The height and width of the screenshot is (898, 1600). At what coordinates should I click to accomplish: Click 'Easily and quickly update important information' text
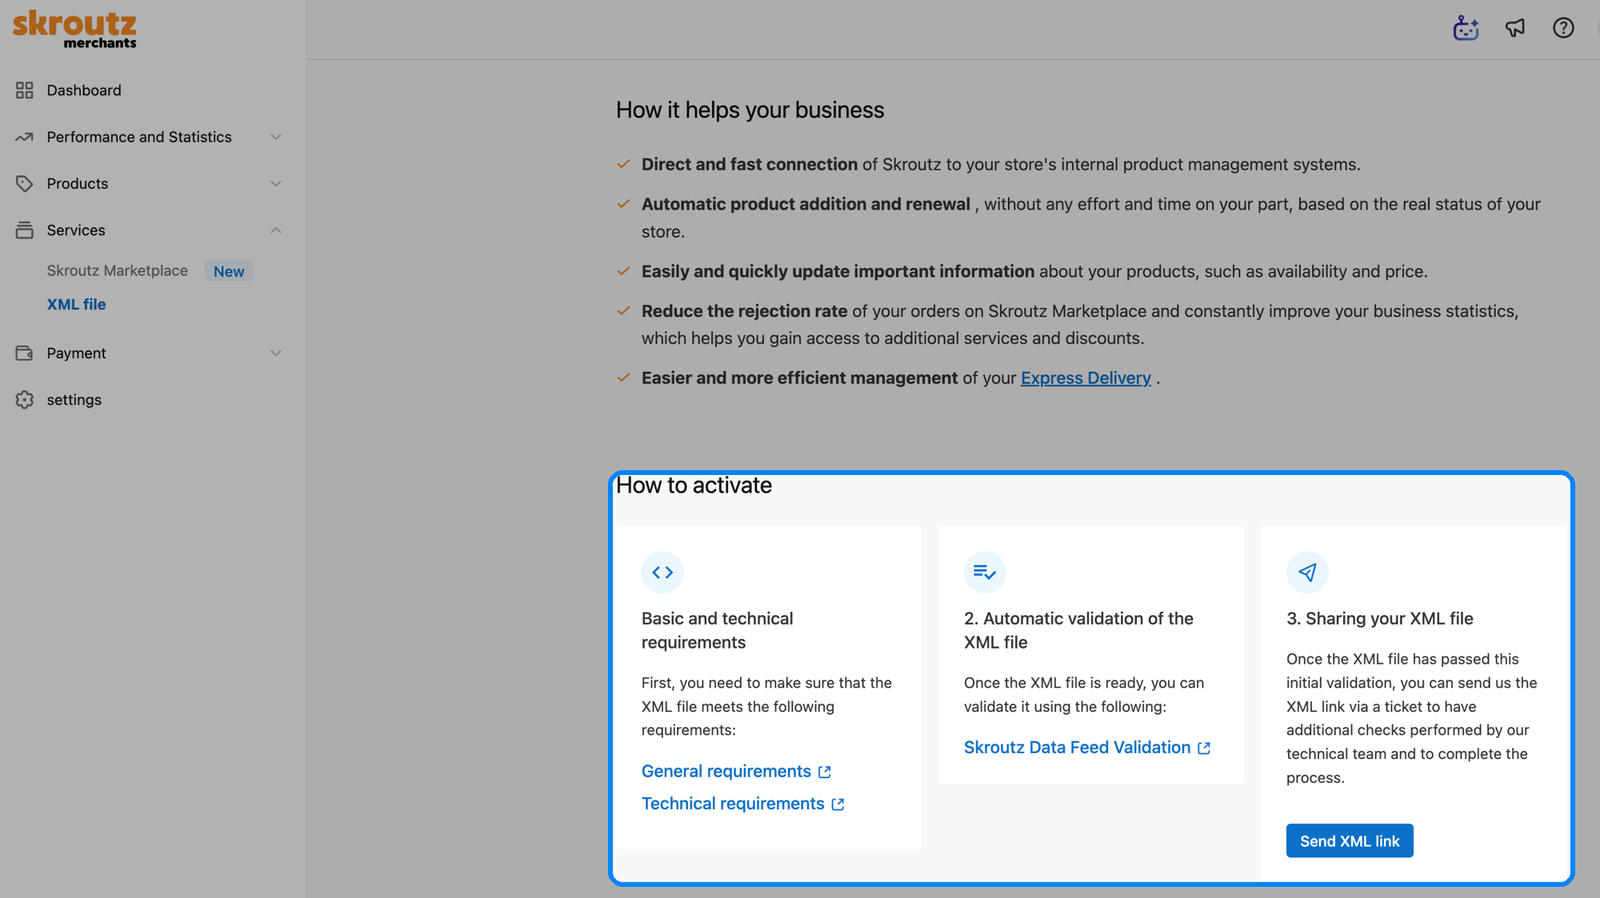click(x=838, y=271)
